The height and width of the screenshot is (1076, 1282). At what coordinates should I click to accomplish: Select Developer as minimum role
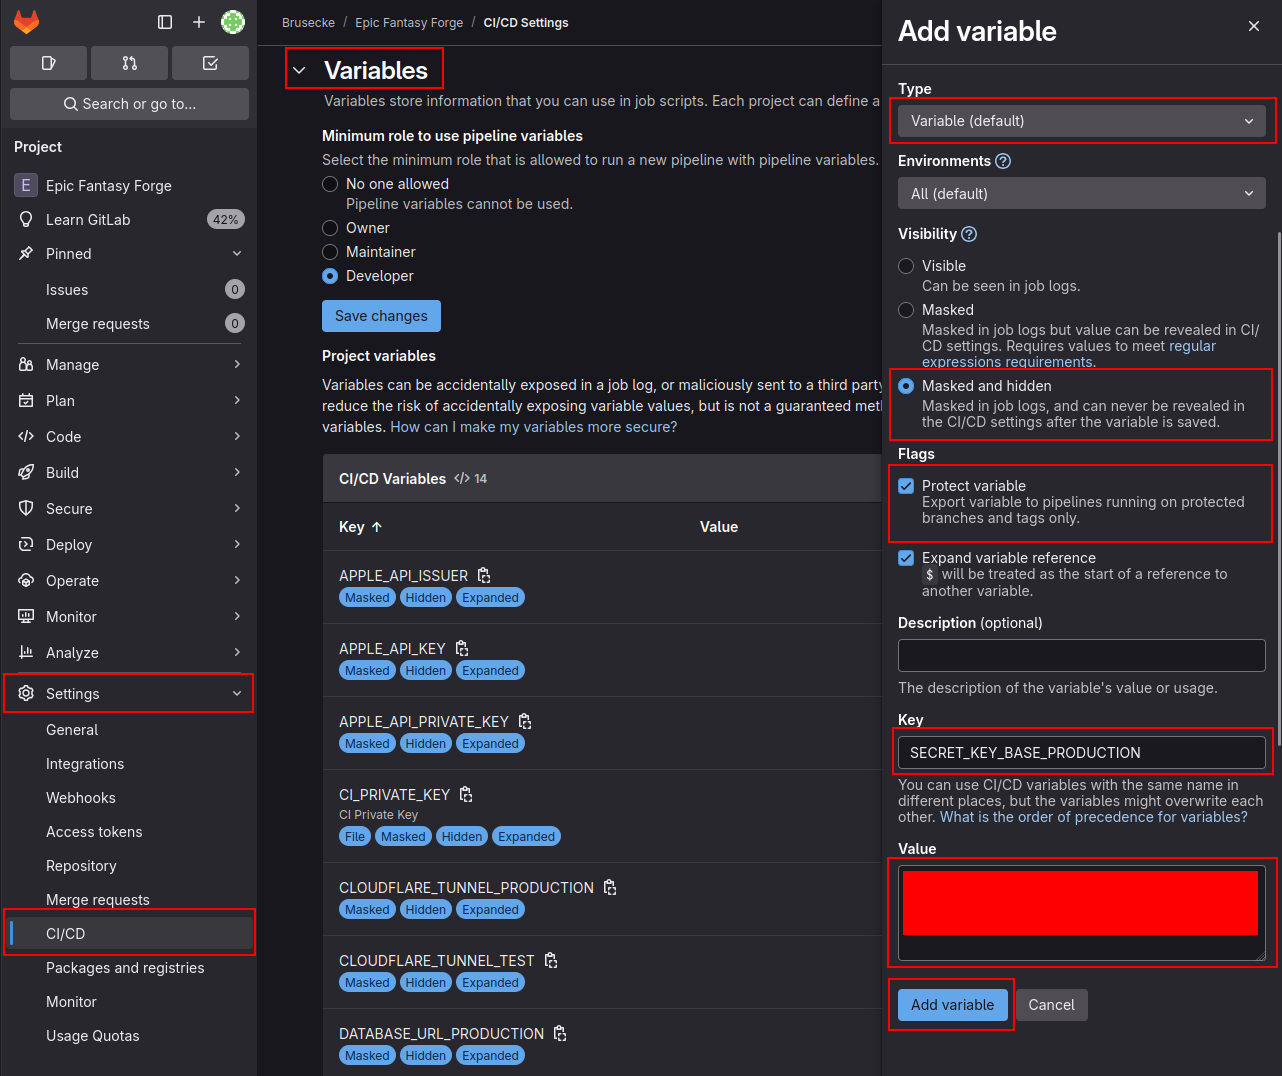[330, 276]
